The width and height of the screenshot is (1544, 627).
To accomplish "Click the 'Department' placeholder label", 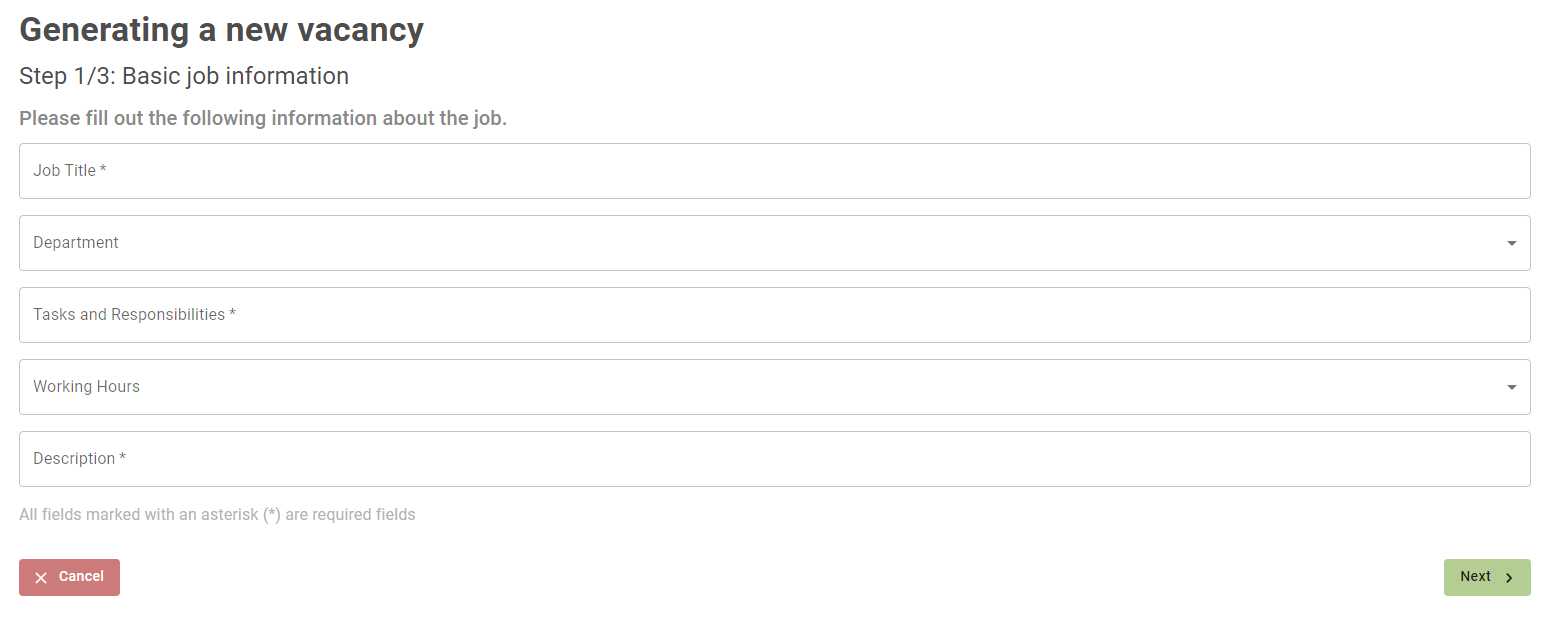I will 76,243.
